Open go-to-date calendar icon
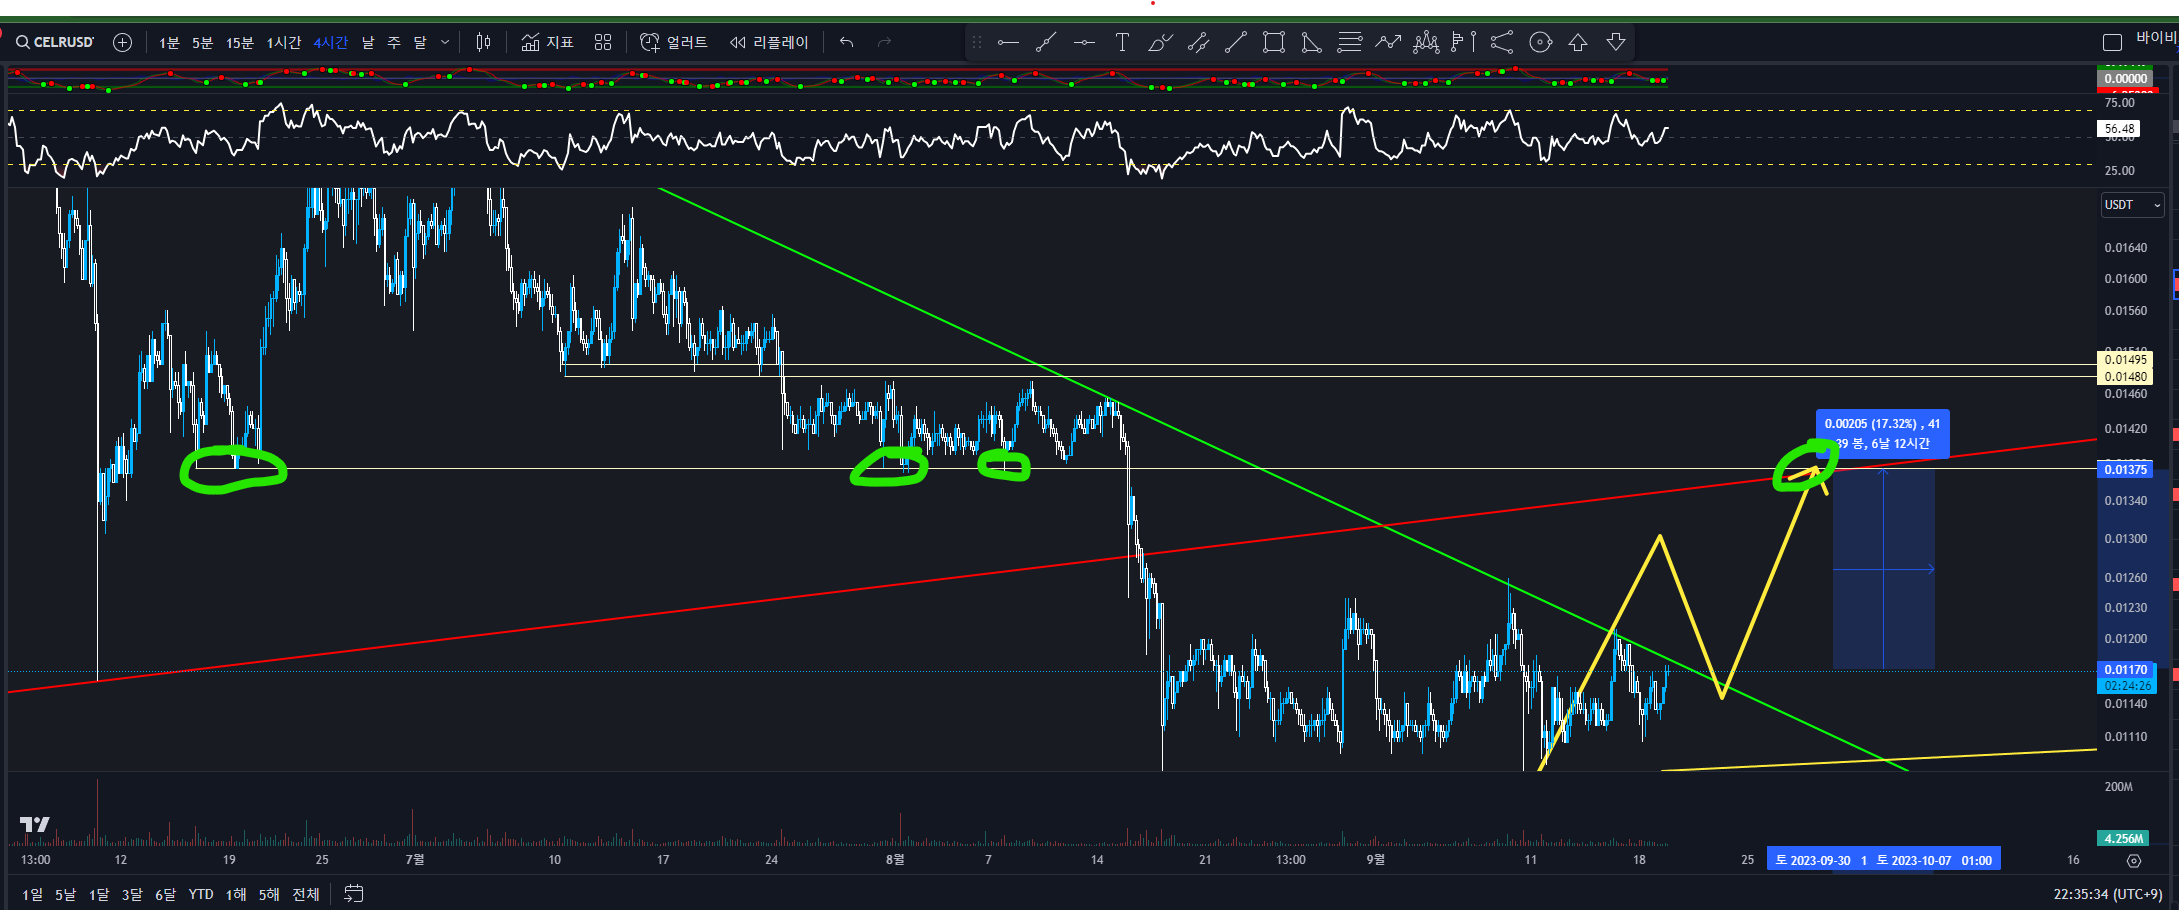 pyautogui.click(x=354, y=894)
